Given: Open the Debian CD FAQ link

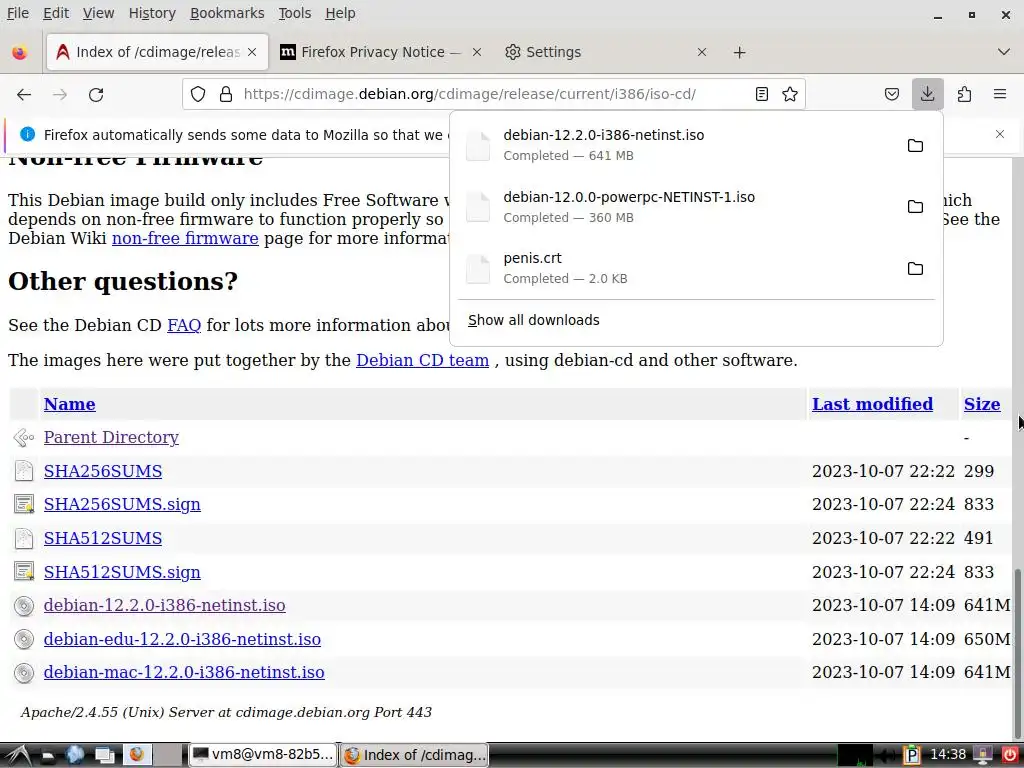Looking at the screenshot, I should pyautogui.click(x=184, y=325).
